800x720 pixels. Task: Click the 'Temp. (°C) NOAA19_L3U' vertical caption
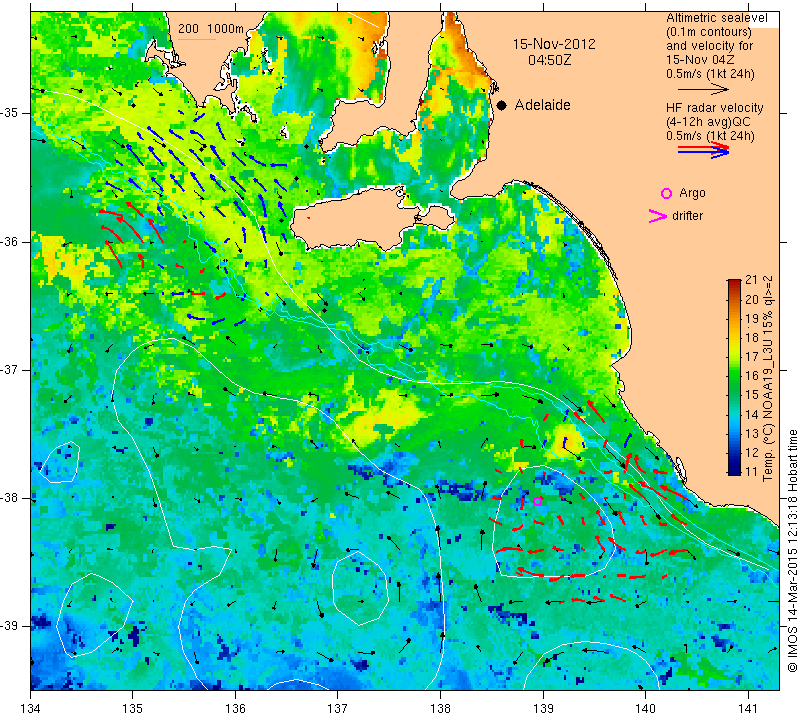tap(767, 379)
